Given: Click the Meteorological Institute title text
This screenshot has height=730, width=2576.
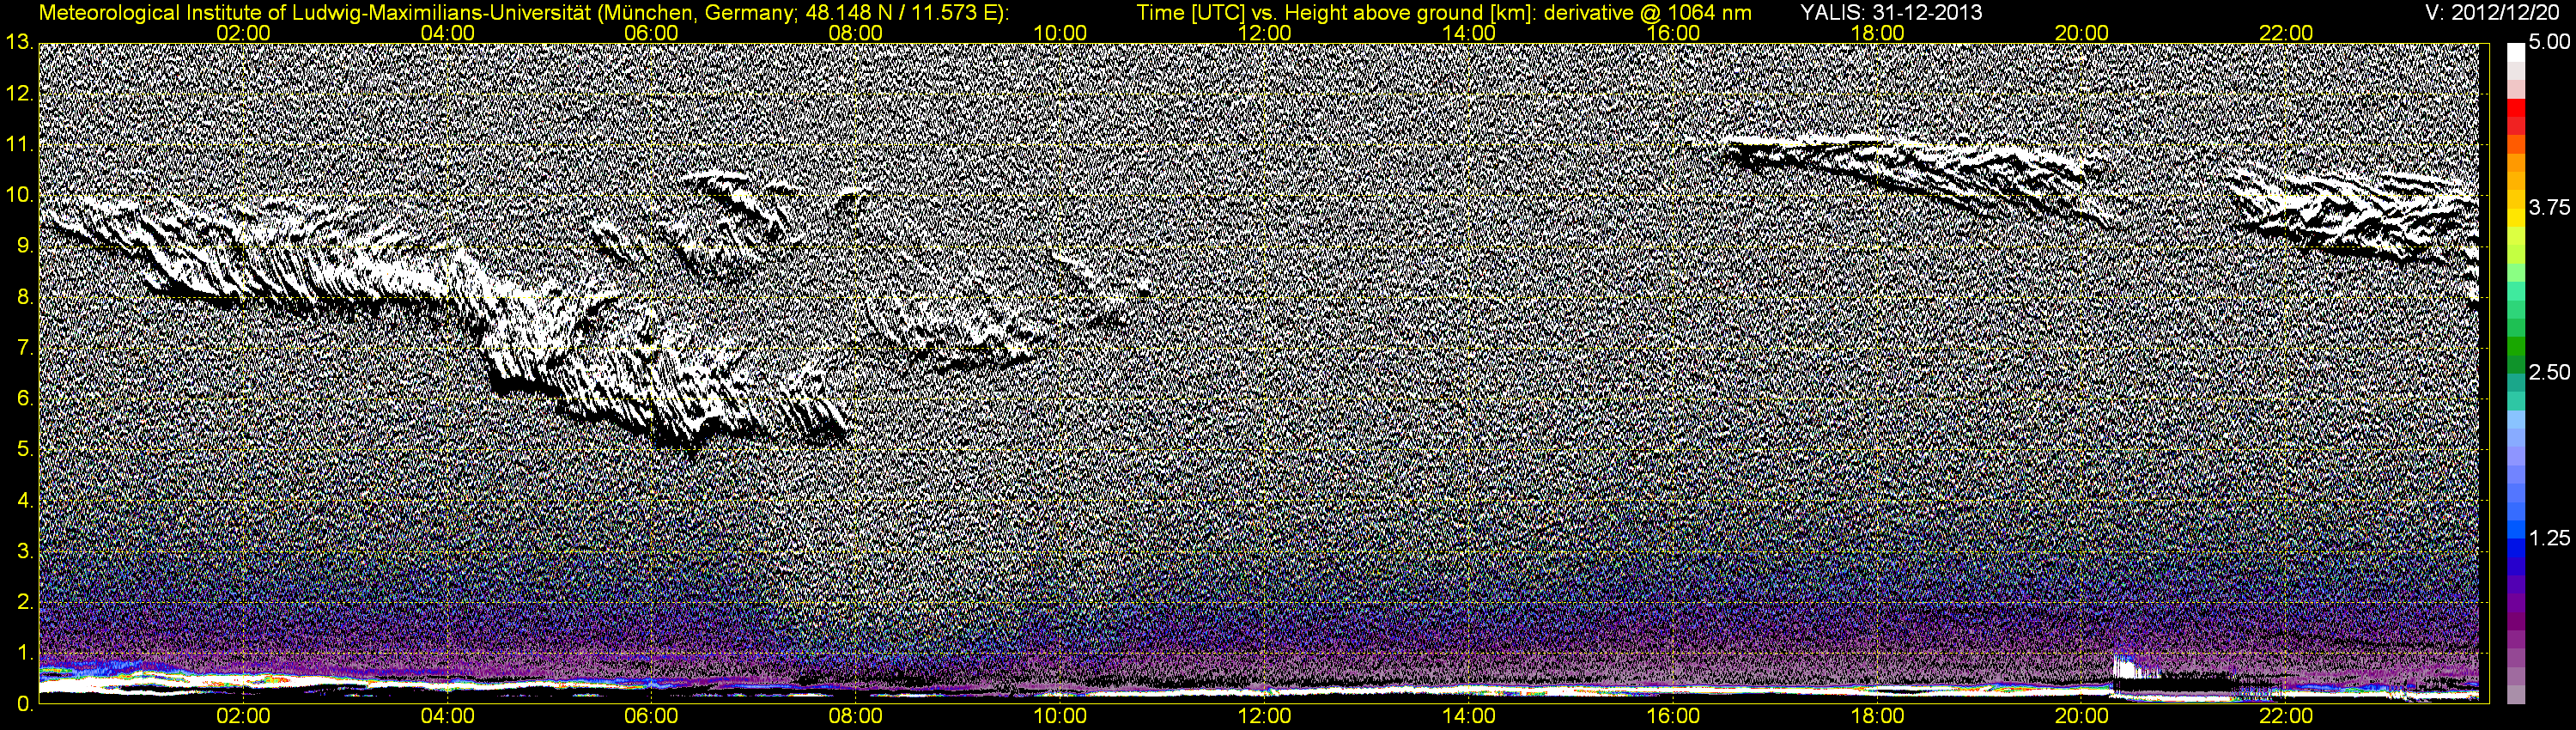Looking at the screenshot, I should coord(523,13).
